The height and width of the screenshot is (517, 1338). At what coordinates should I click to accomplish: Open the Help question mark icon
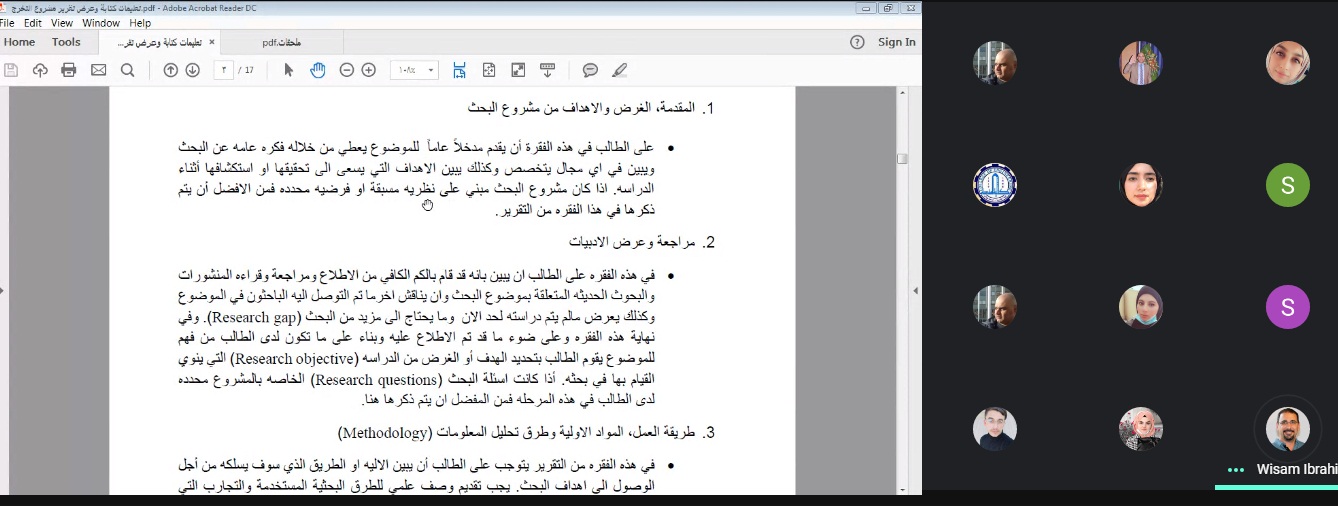coord(857,42)
